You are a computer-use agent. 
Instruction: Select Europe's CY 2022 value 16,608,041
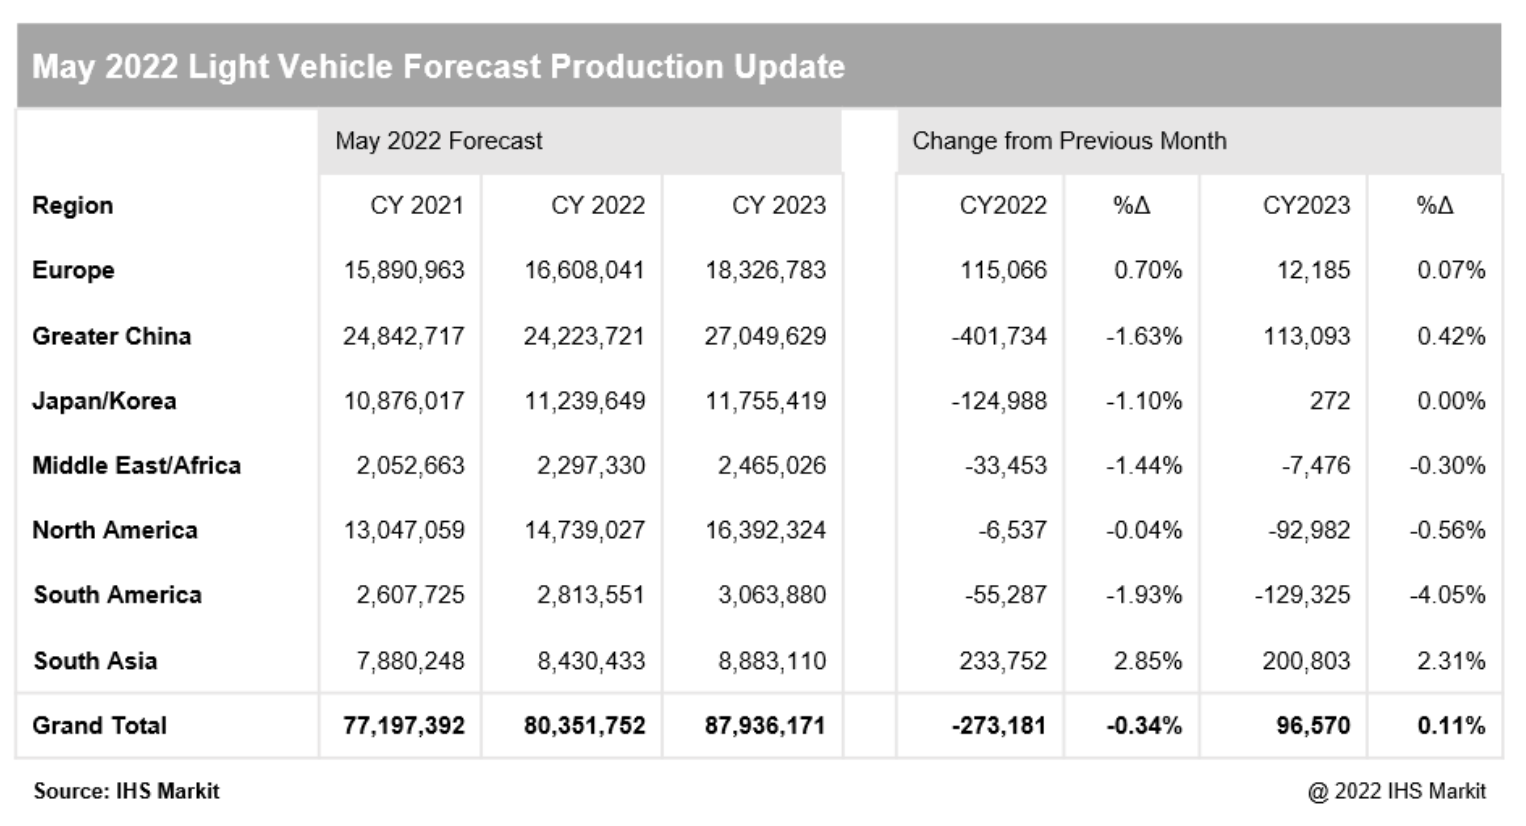(584, 270)
